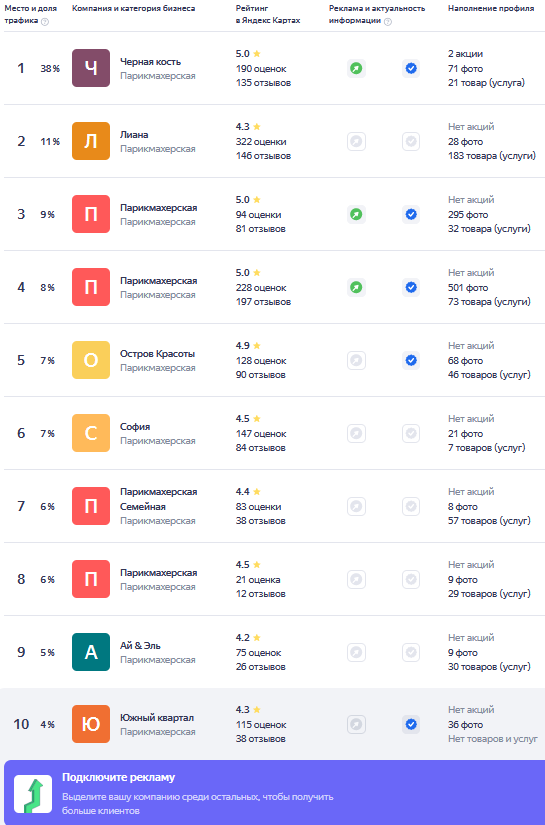Viewport: 545px width, 825px height.
Task: Click the green arrow icon in ad banner
Action: [33, 794]
